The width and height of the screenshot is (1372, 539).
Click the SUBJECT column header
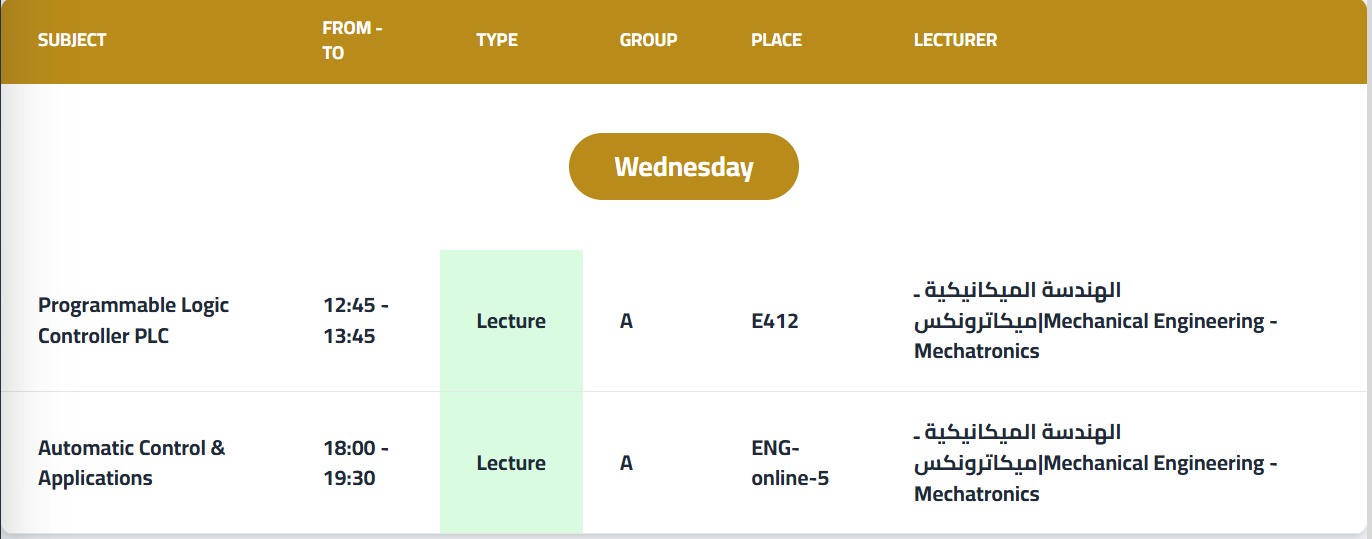point(72,40)
